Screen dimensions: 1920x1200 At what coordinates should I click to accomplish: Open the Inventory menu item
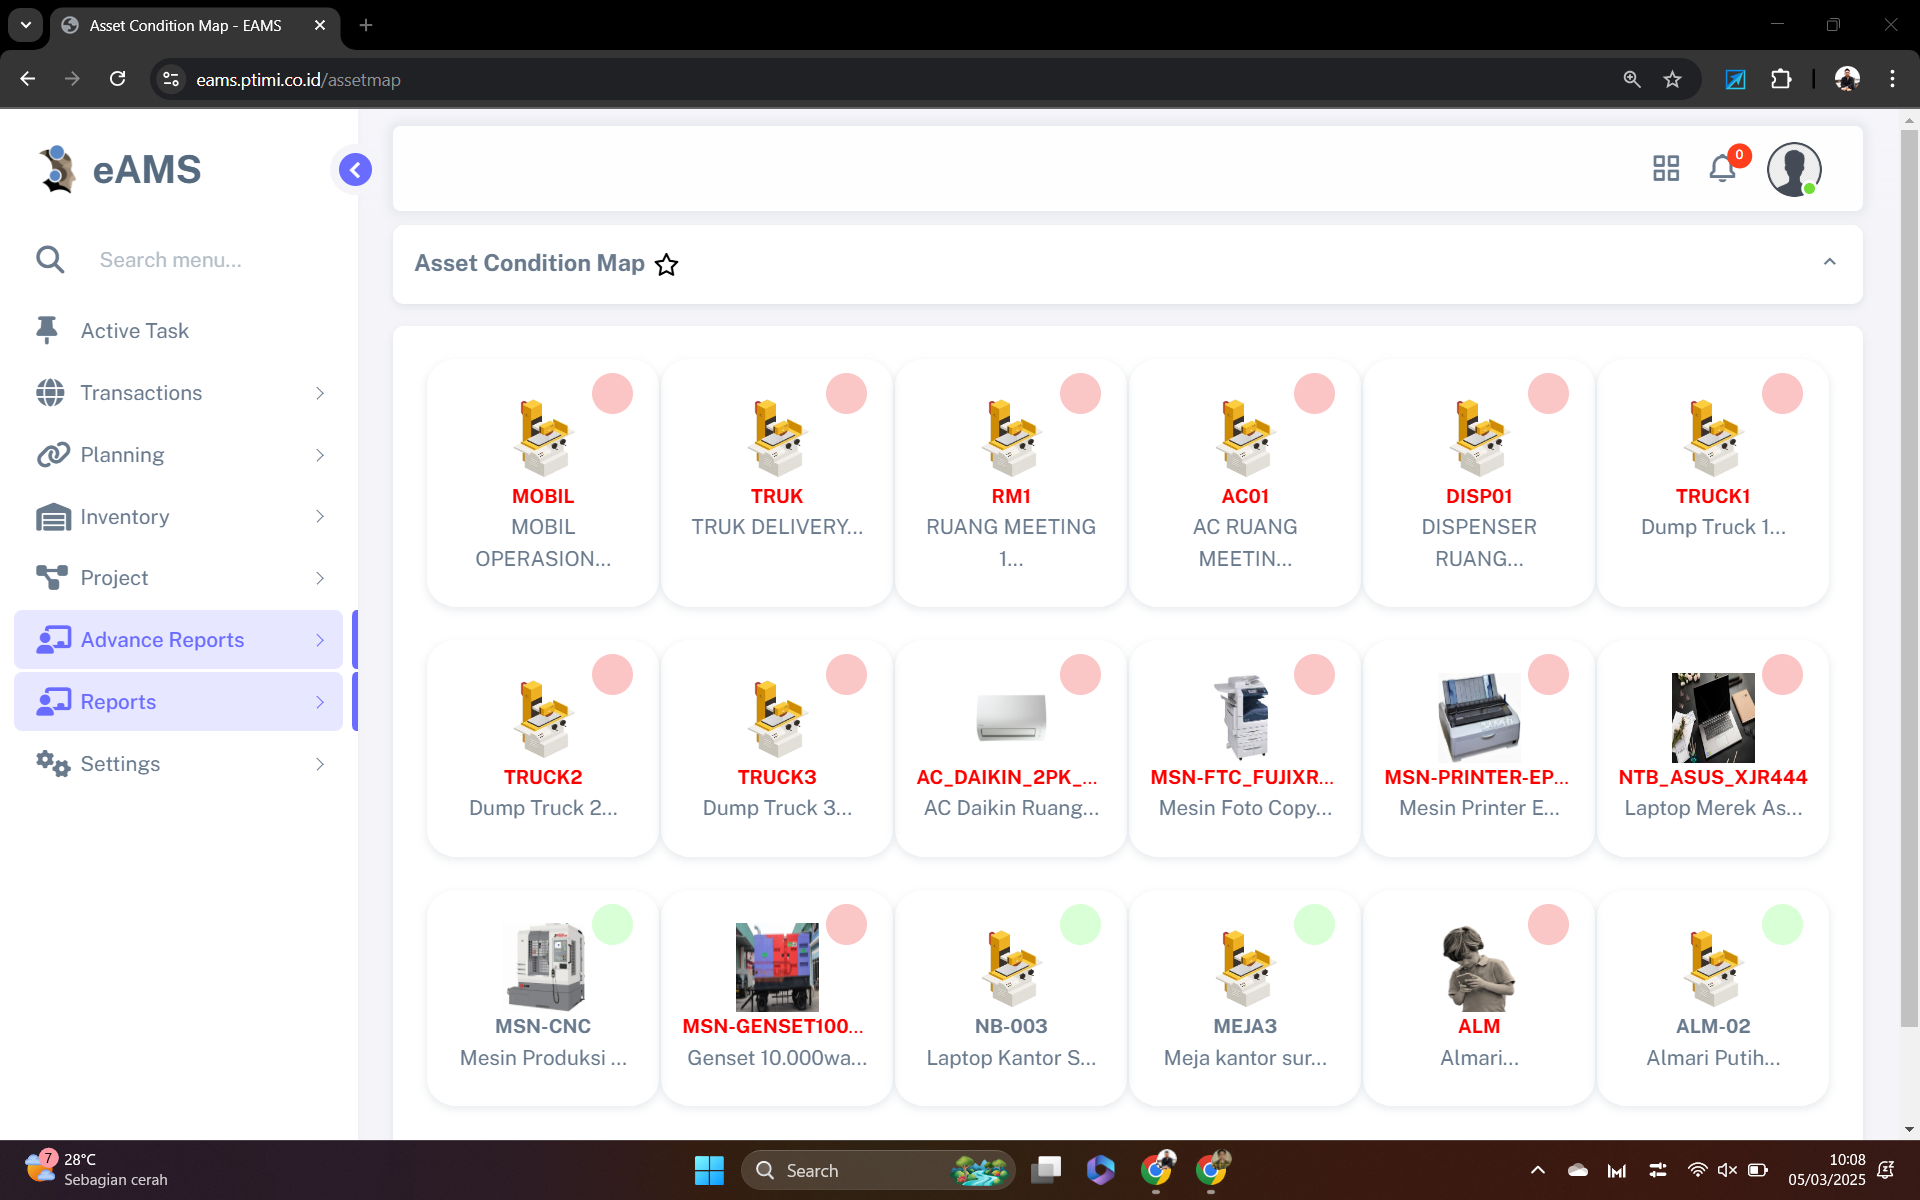pyautogui.click(x=125, y=517)
